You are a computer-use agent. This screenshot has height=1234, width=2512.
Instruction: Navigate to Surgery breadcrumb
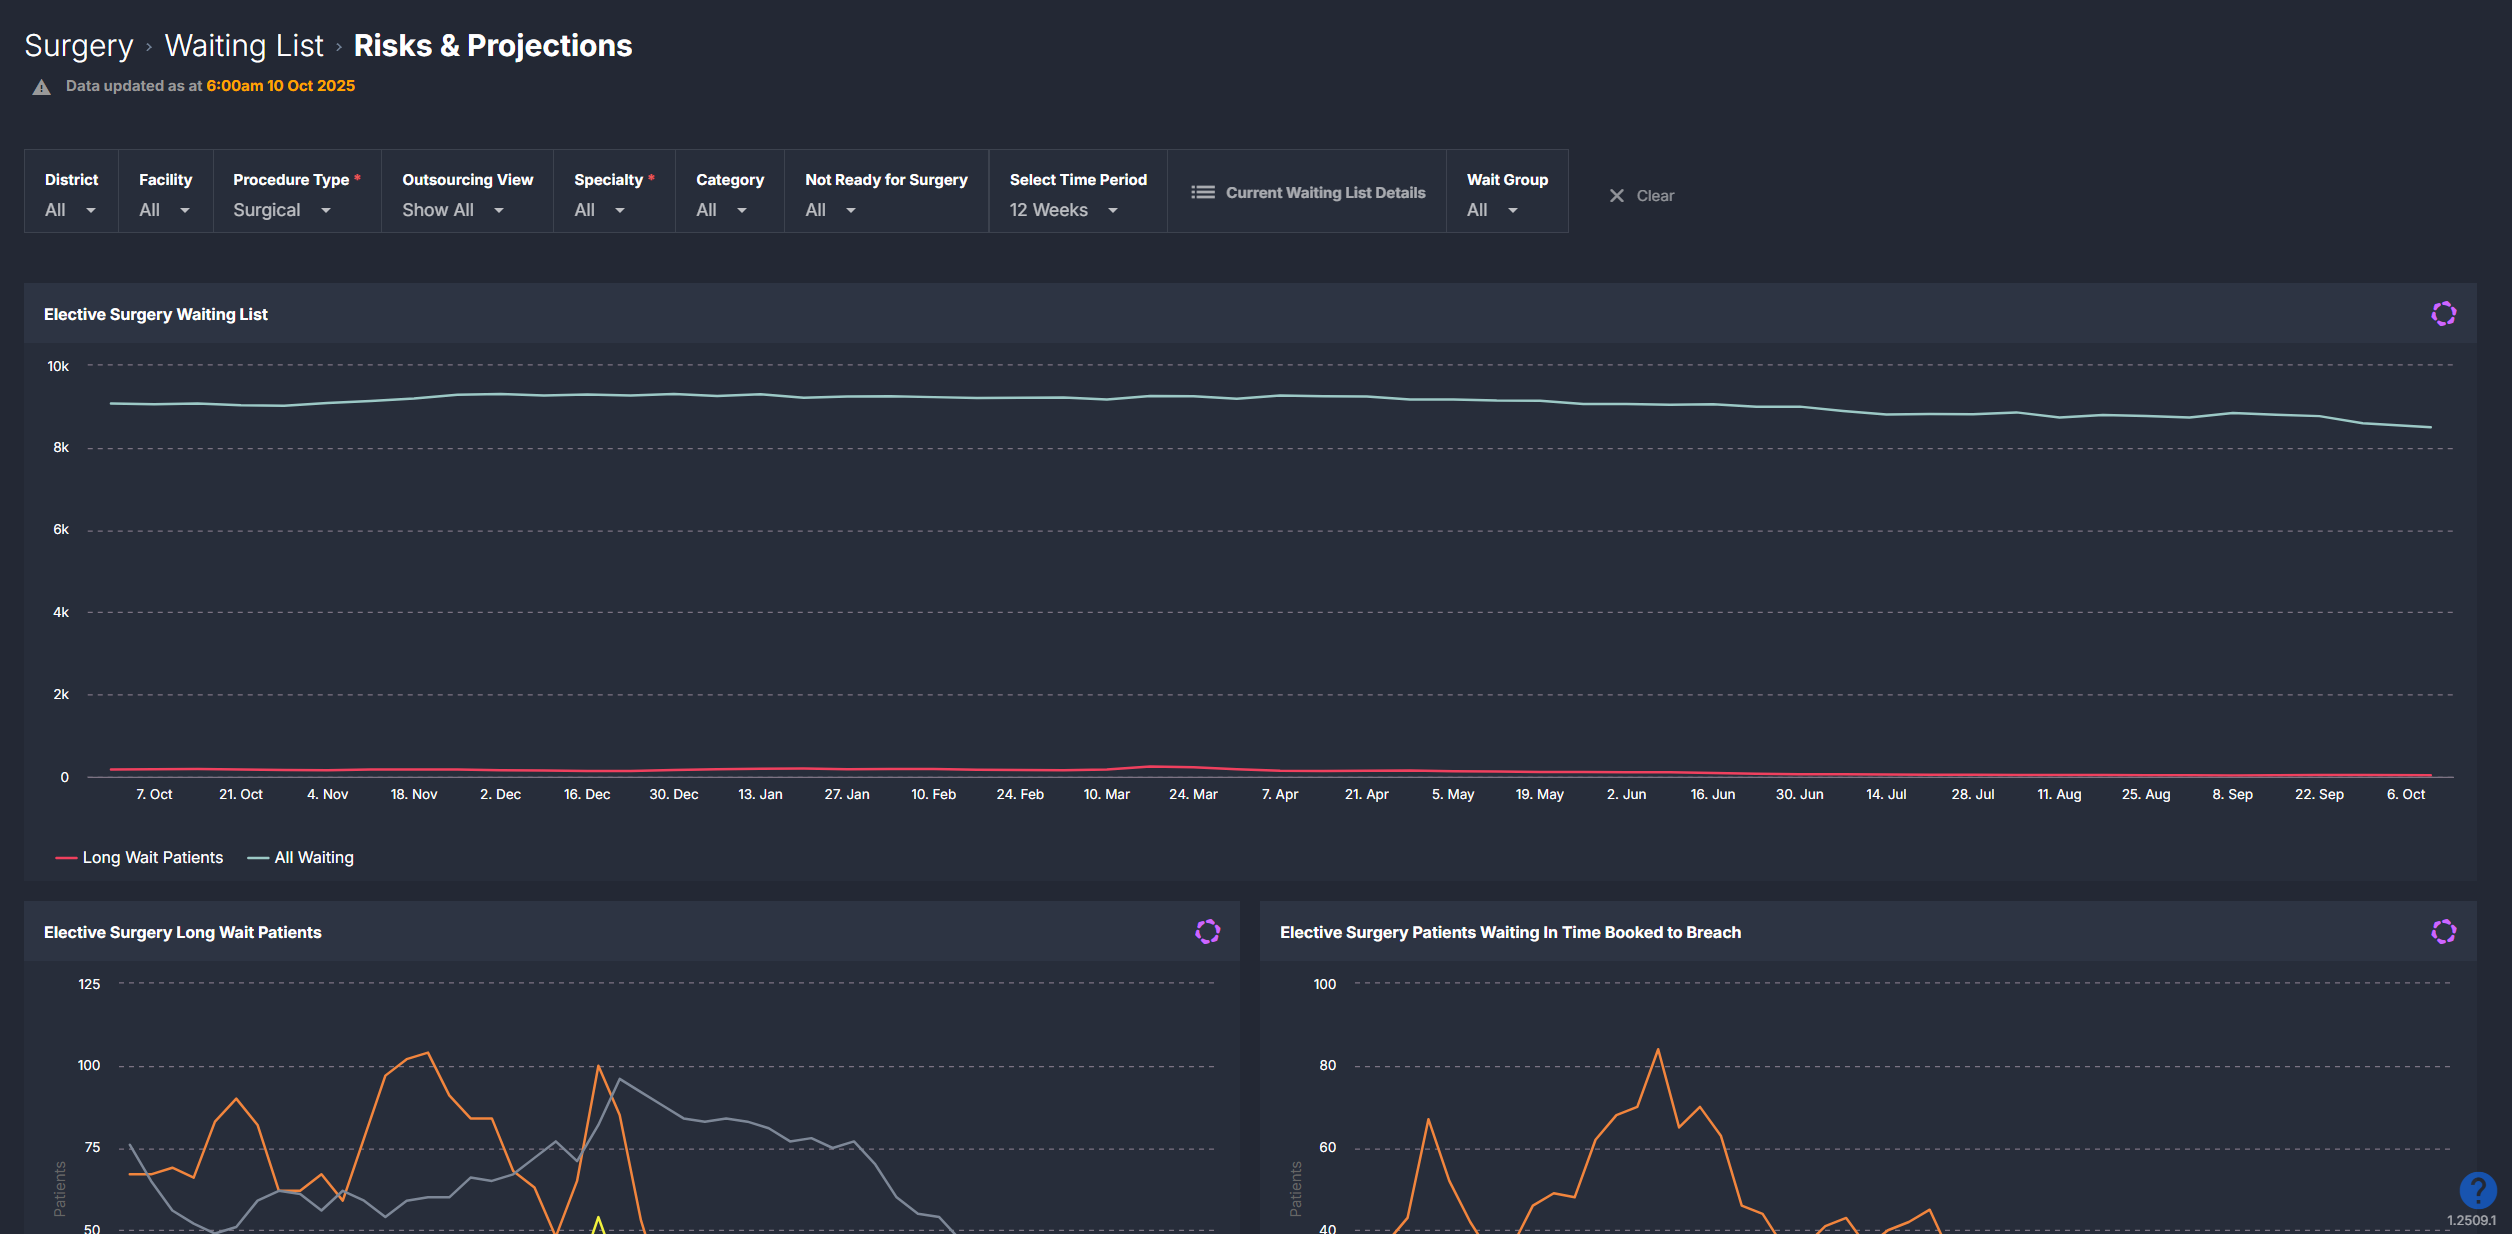(x=78, y=46)
